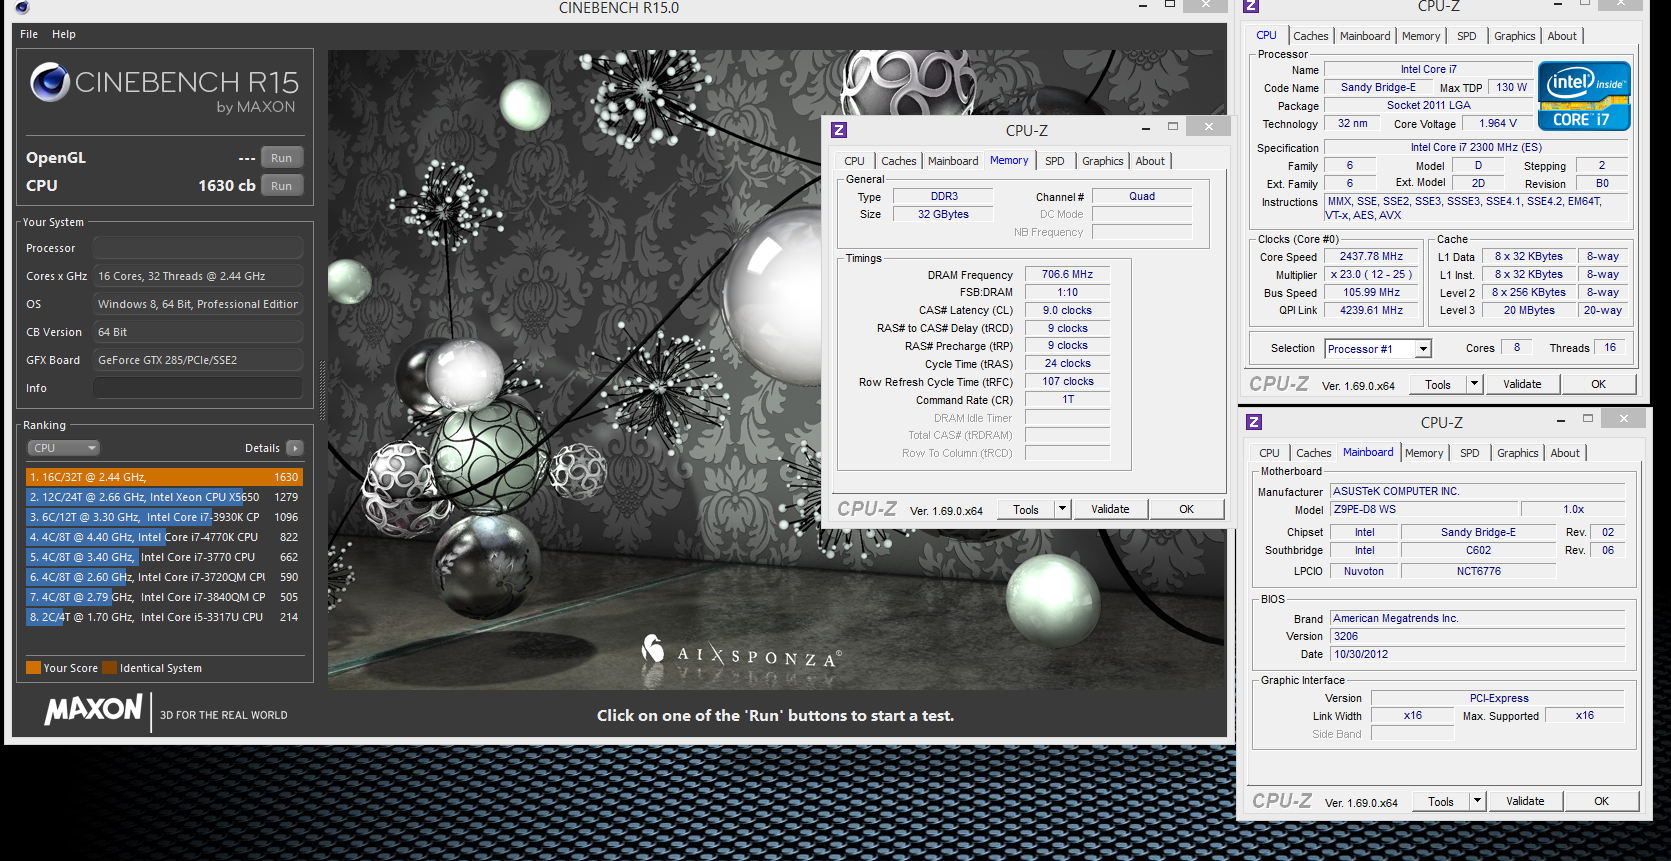Open the Caches tab in Mainboard window
Screen dimensions: 1671x861
(x=1313, y=453)
